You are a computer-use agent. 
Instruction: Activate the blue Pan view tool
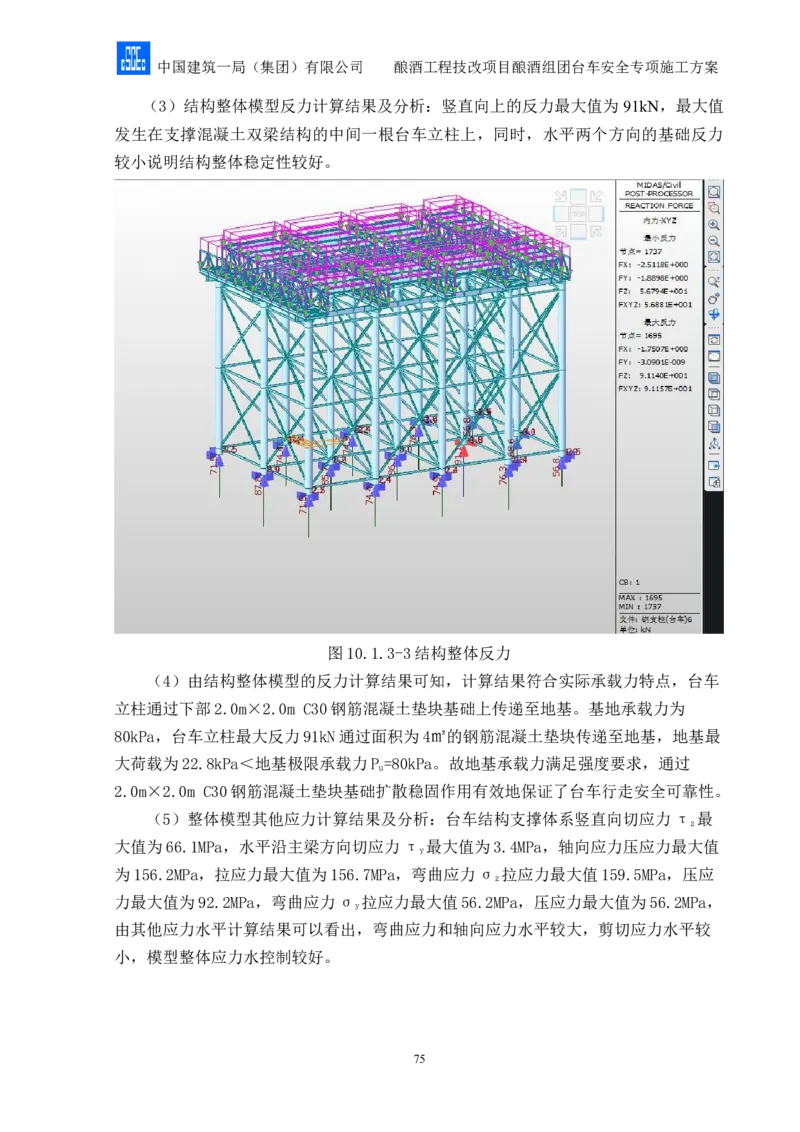[x=714, y=314]
